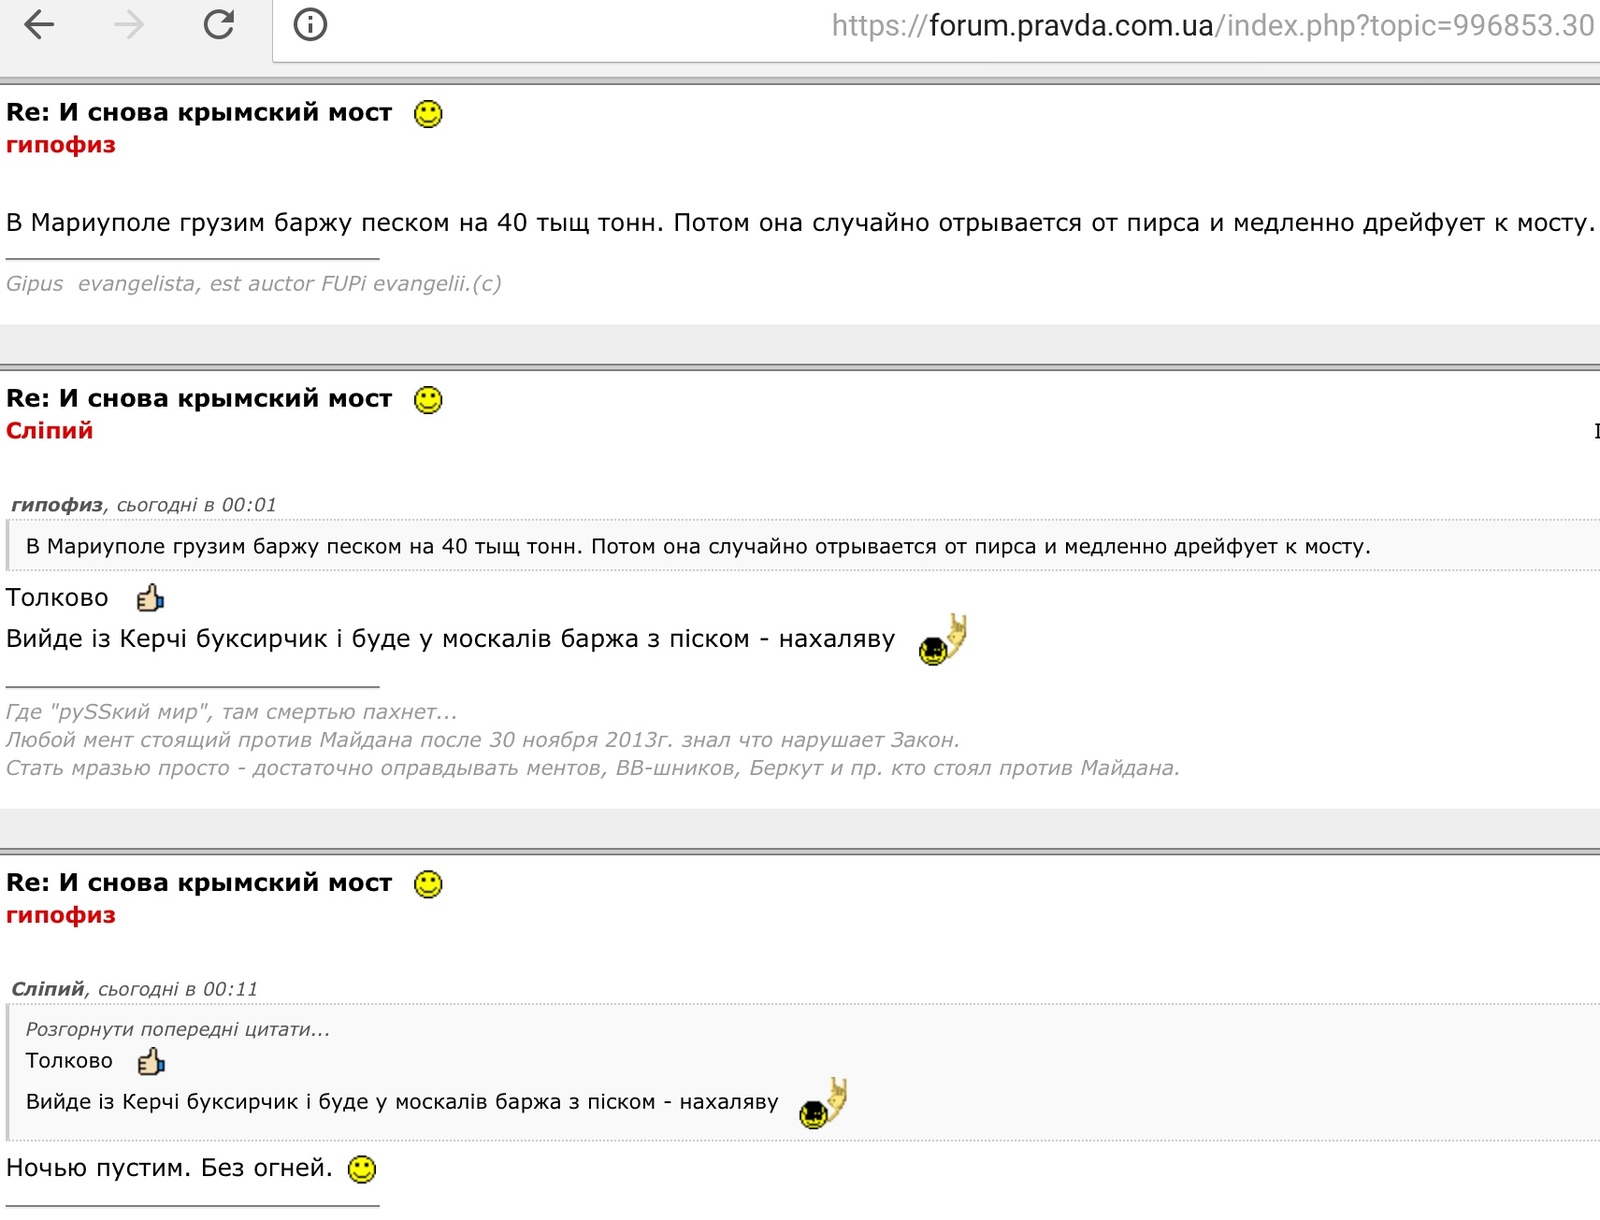The height and width of the screenshot is (1220, 1600).
Task: Click signature line 'Где "руSSкий мир", там смертью пахнет...'
Action: (232, 712)
